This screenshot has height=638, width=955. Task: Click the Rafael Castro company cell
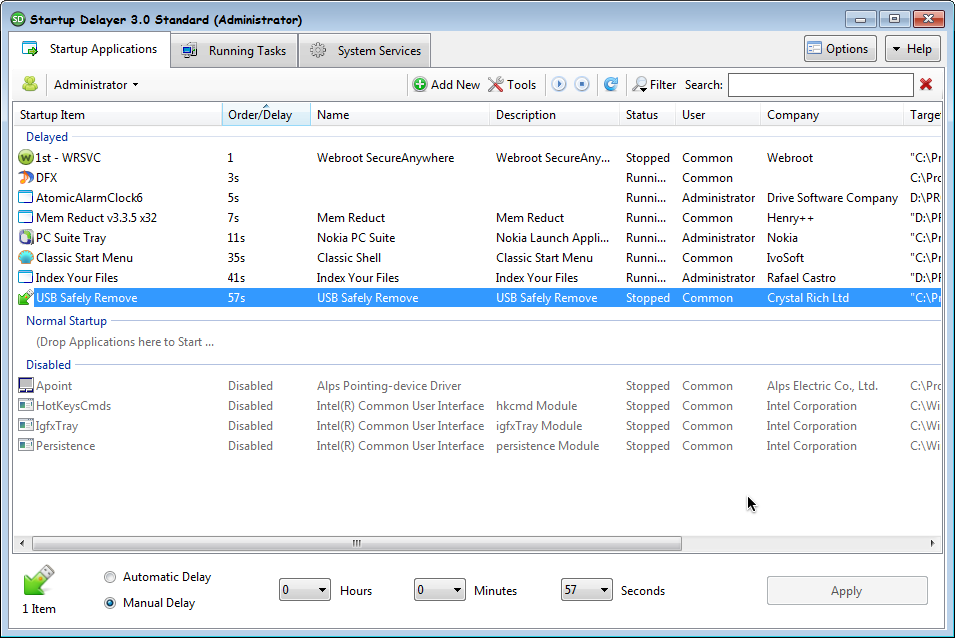point(801,278)
